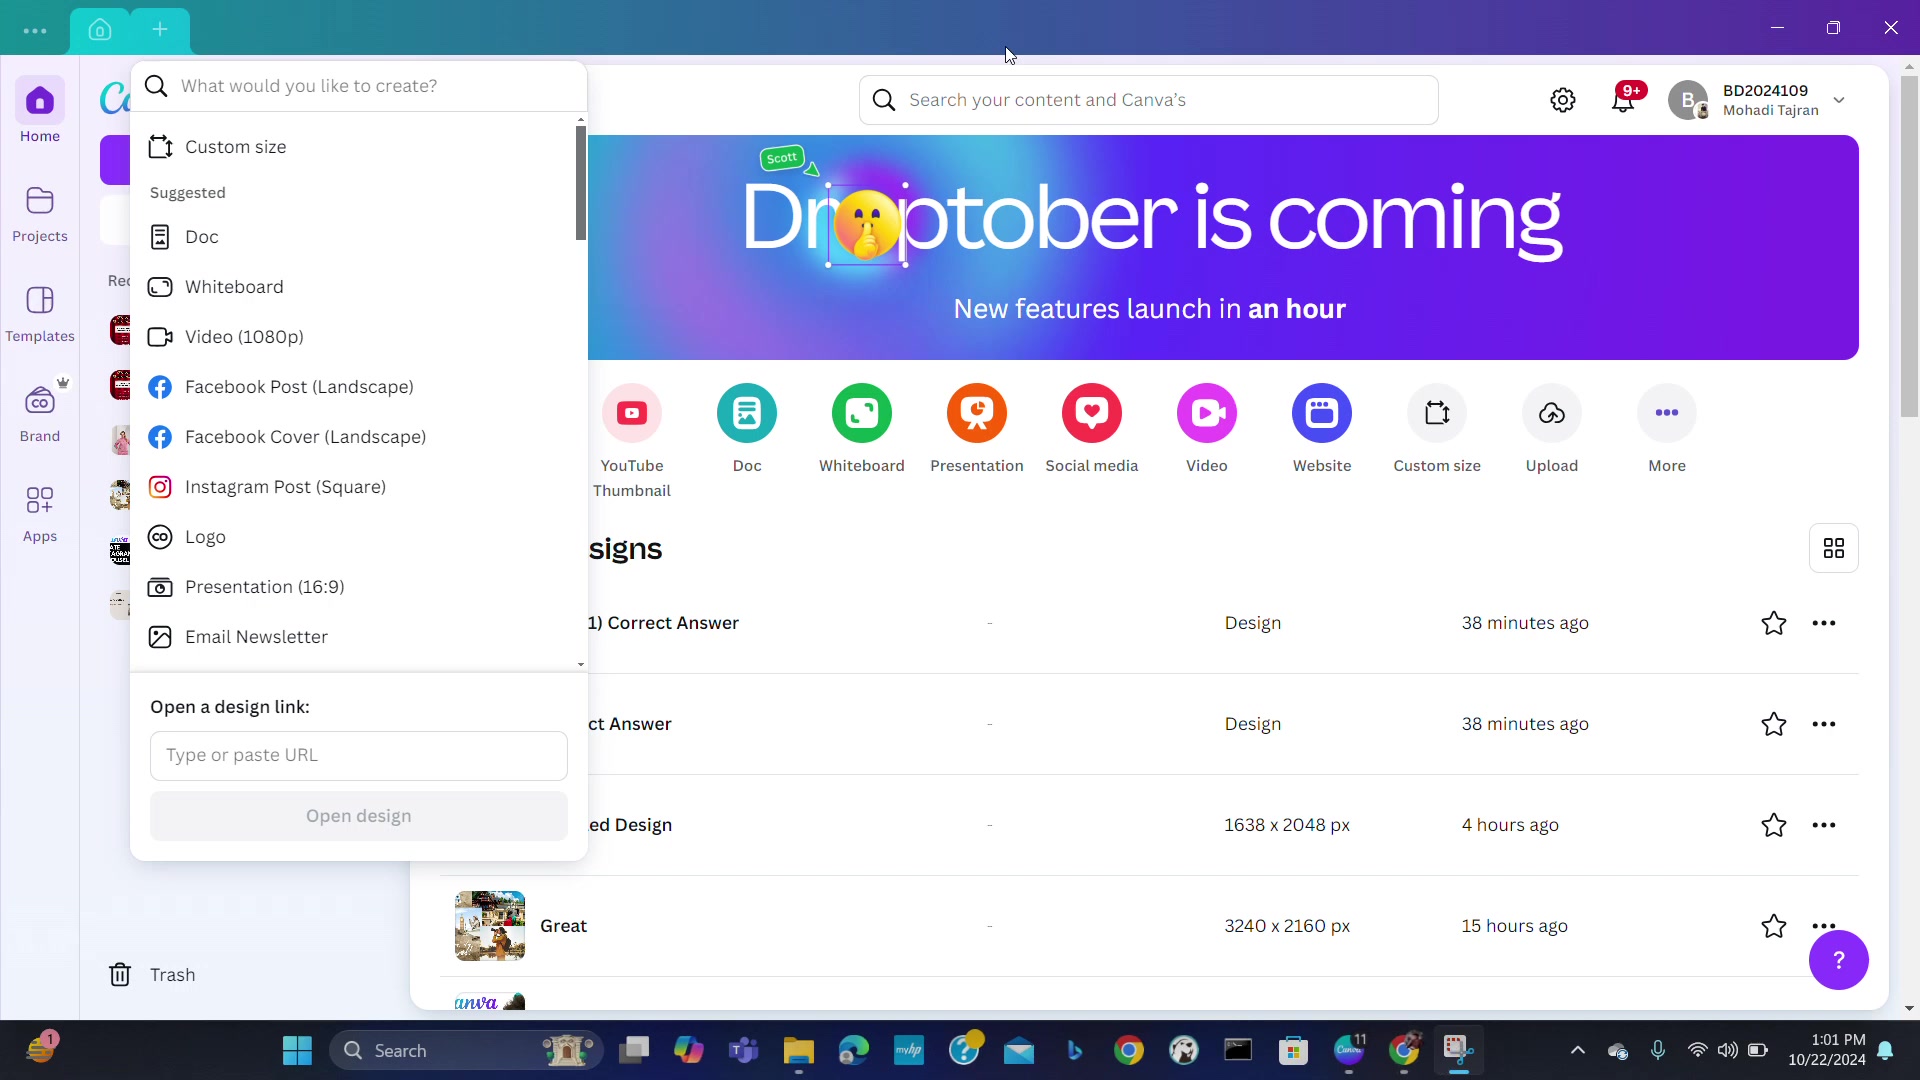The image size is (1920, 1080).
Task: Select Email Newsletter option
Action: coord(358,637)
